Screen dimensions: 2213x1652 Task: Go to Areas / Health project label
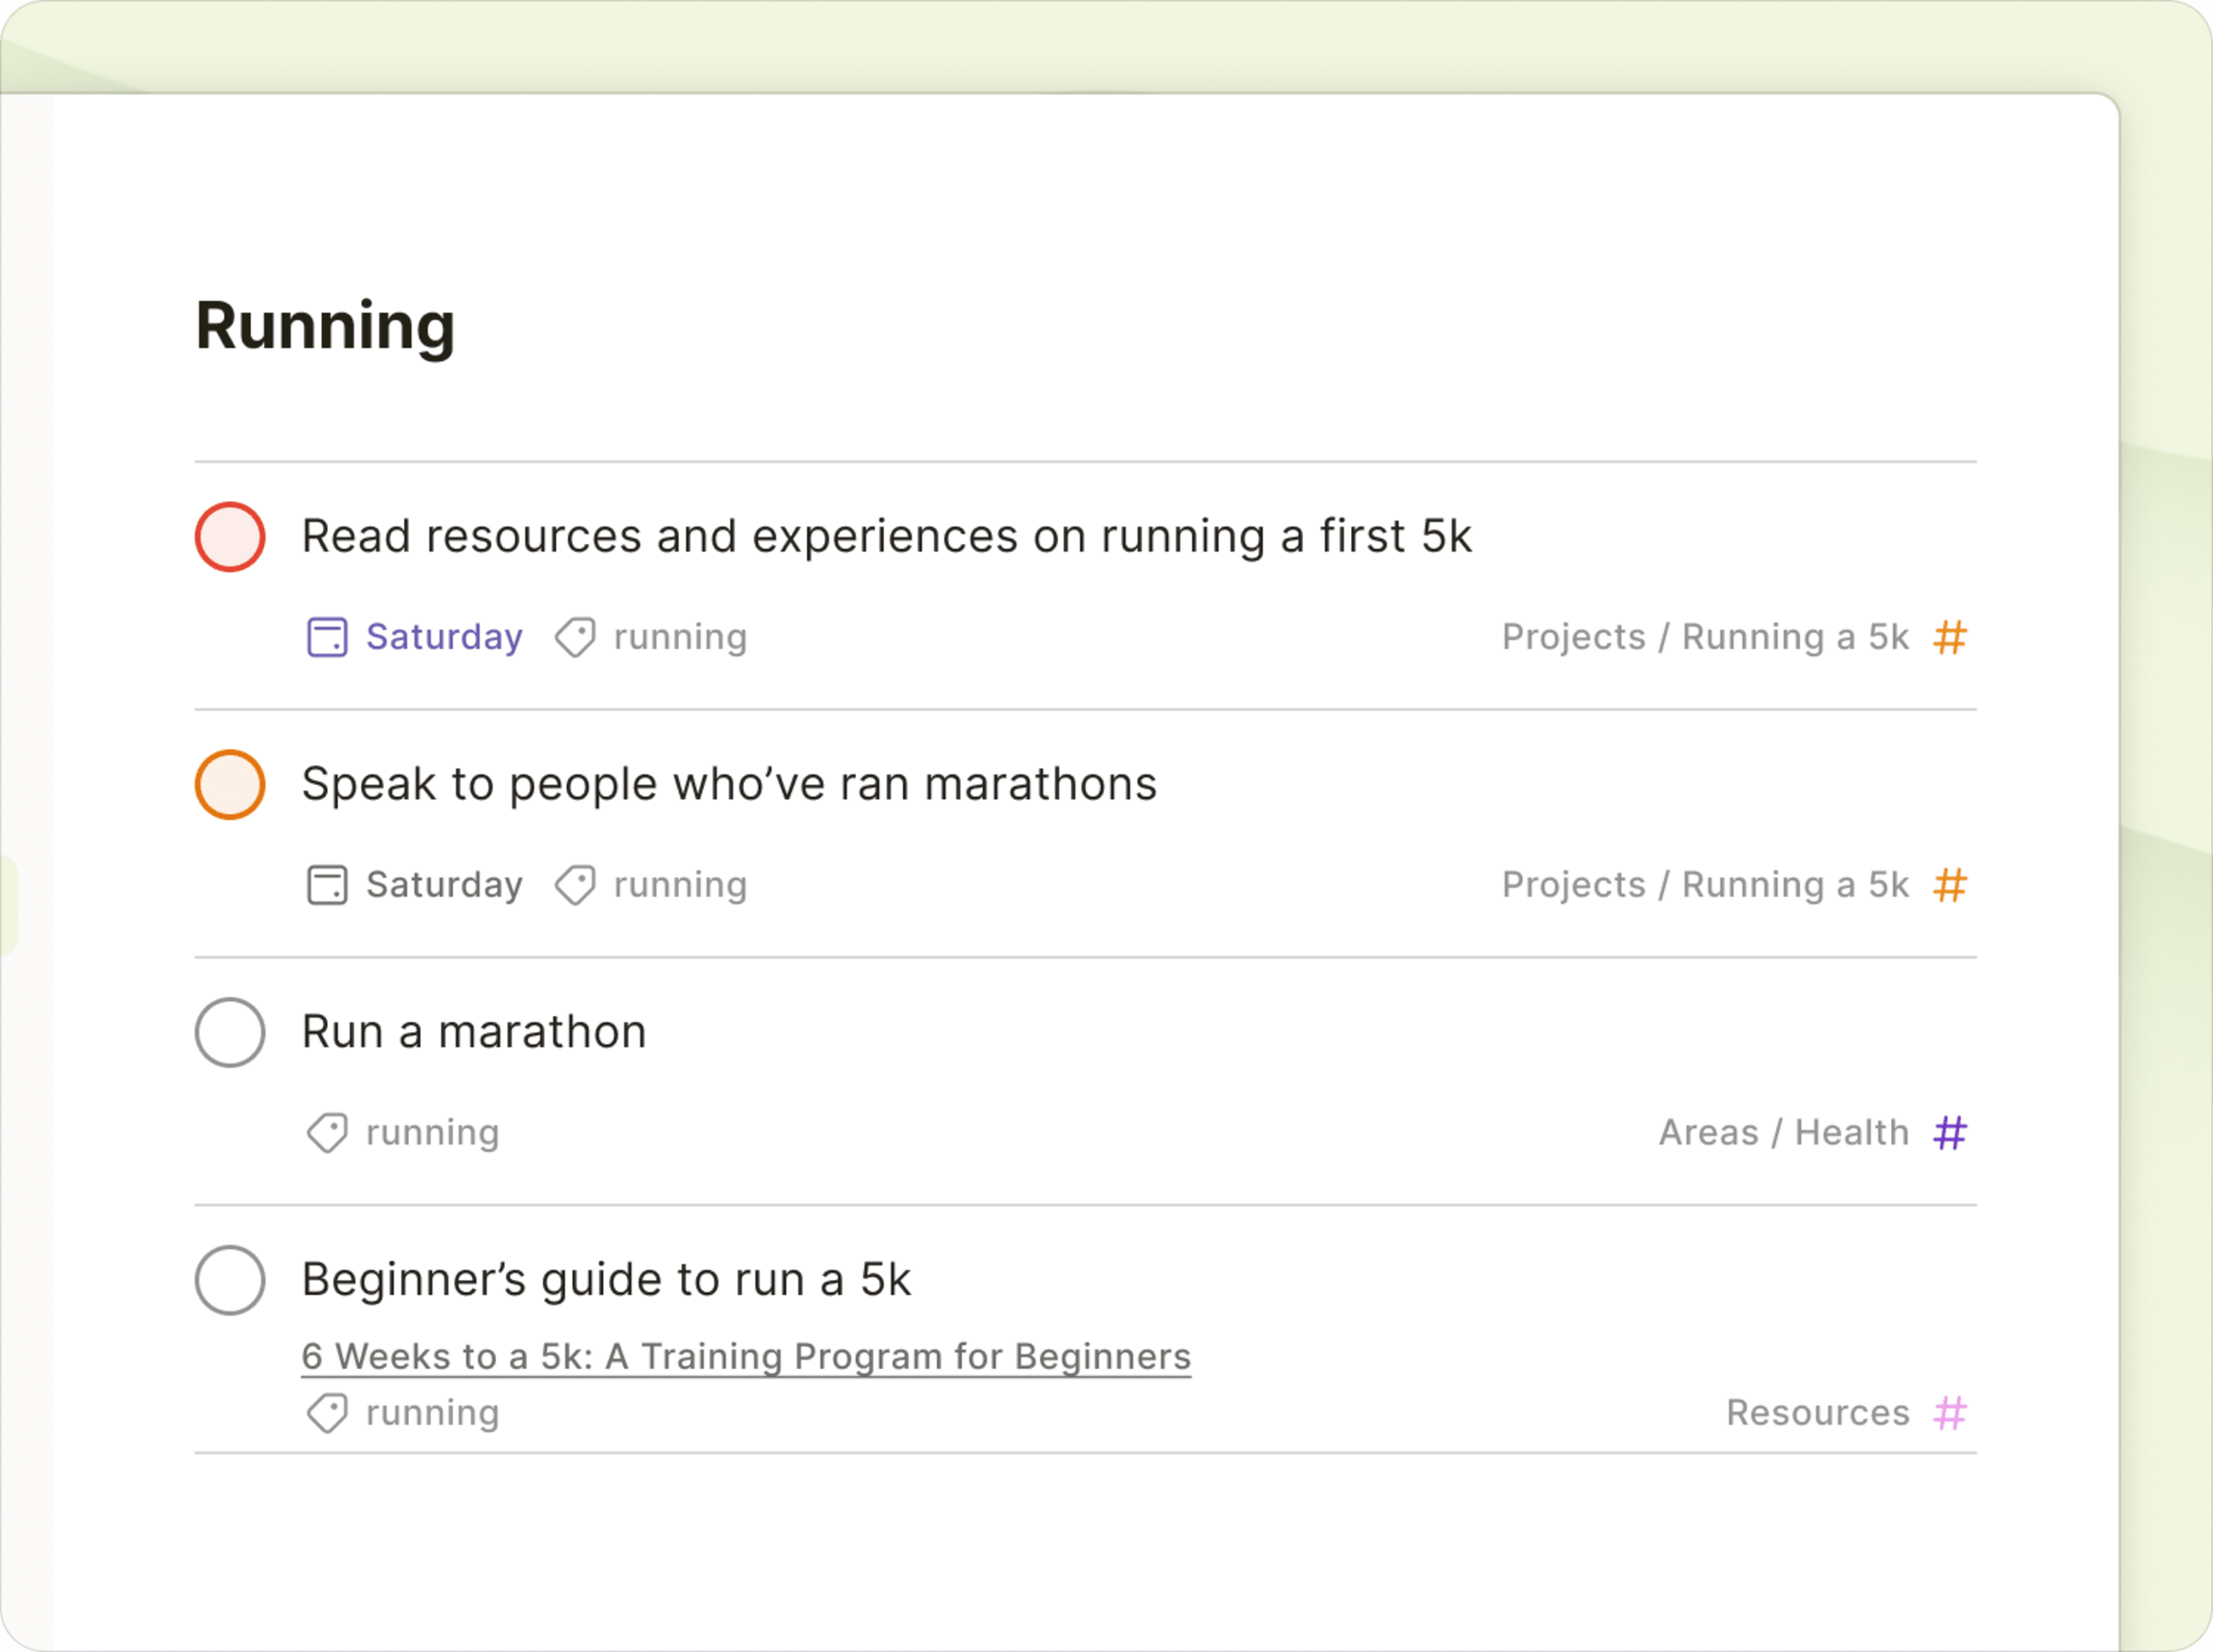click(1783, 1133)
